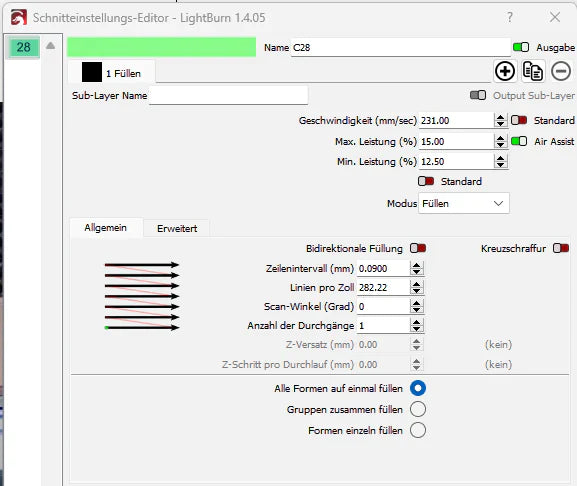Duplicate the sub-layer with copy icon
Image resolution: width=577 pixels, height=486 pixels.
tap(532, 71)
